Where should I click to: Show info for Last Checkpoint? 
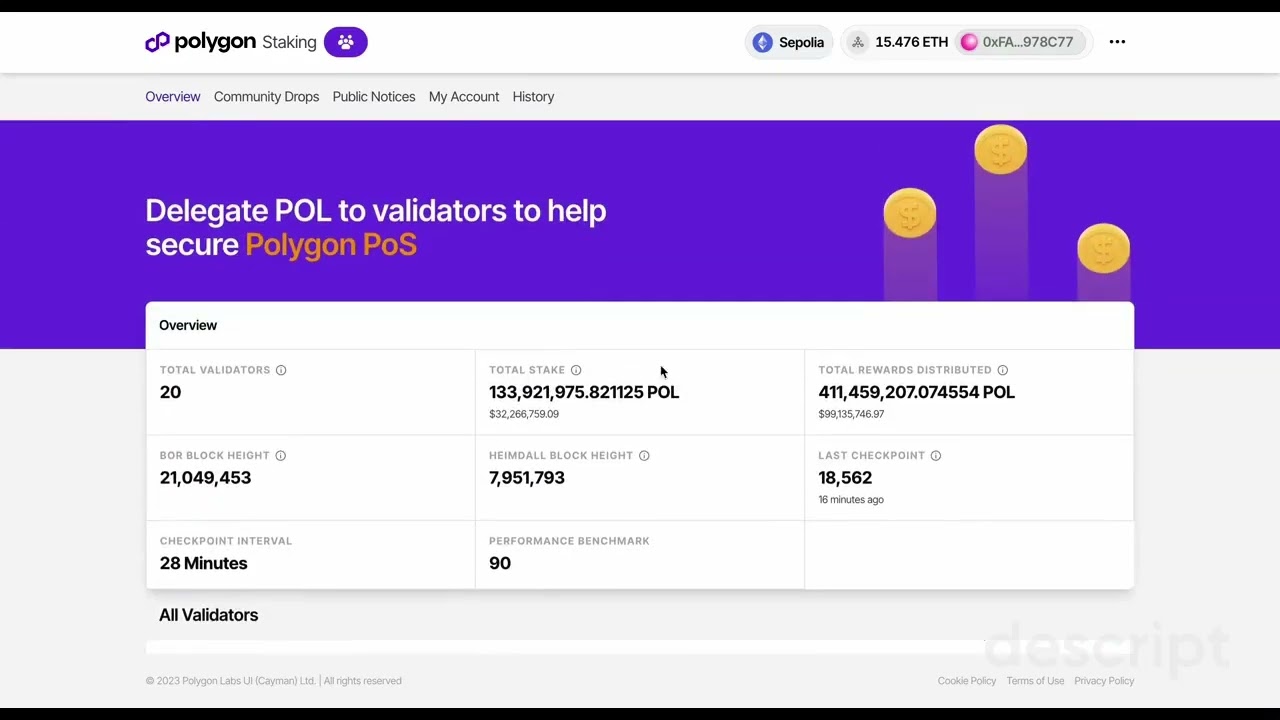click(936, 456)
